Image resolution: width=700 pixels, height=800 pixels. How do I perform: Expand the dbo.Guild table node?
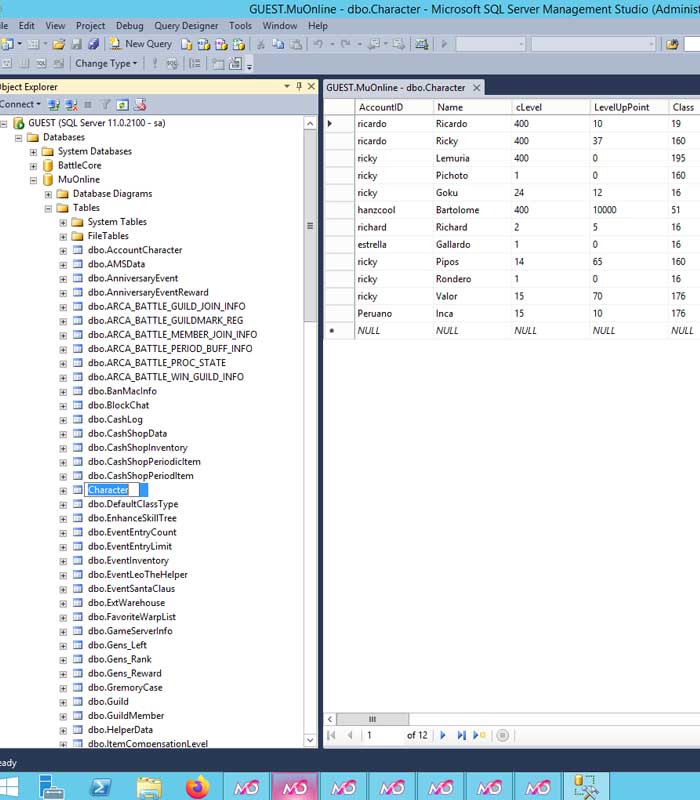[x=63, y=703]
